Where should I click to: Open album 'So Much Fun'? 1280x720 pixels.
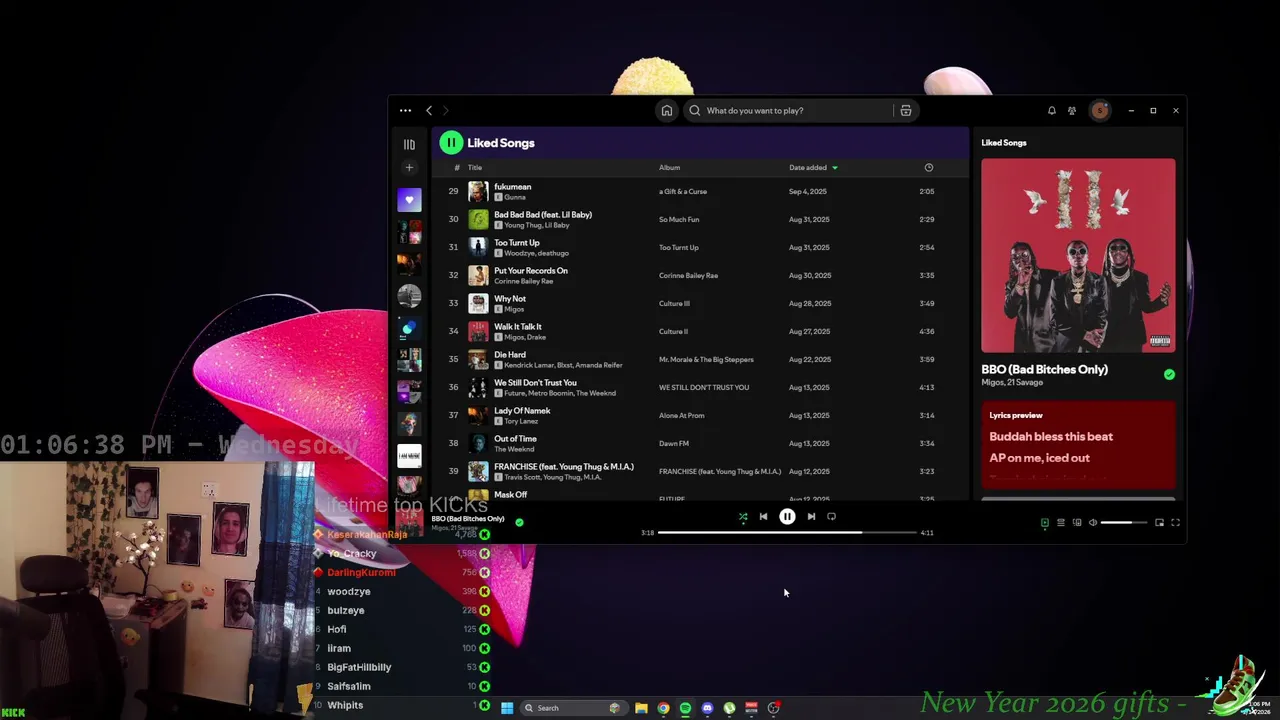[679, 220]
